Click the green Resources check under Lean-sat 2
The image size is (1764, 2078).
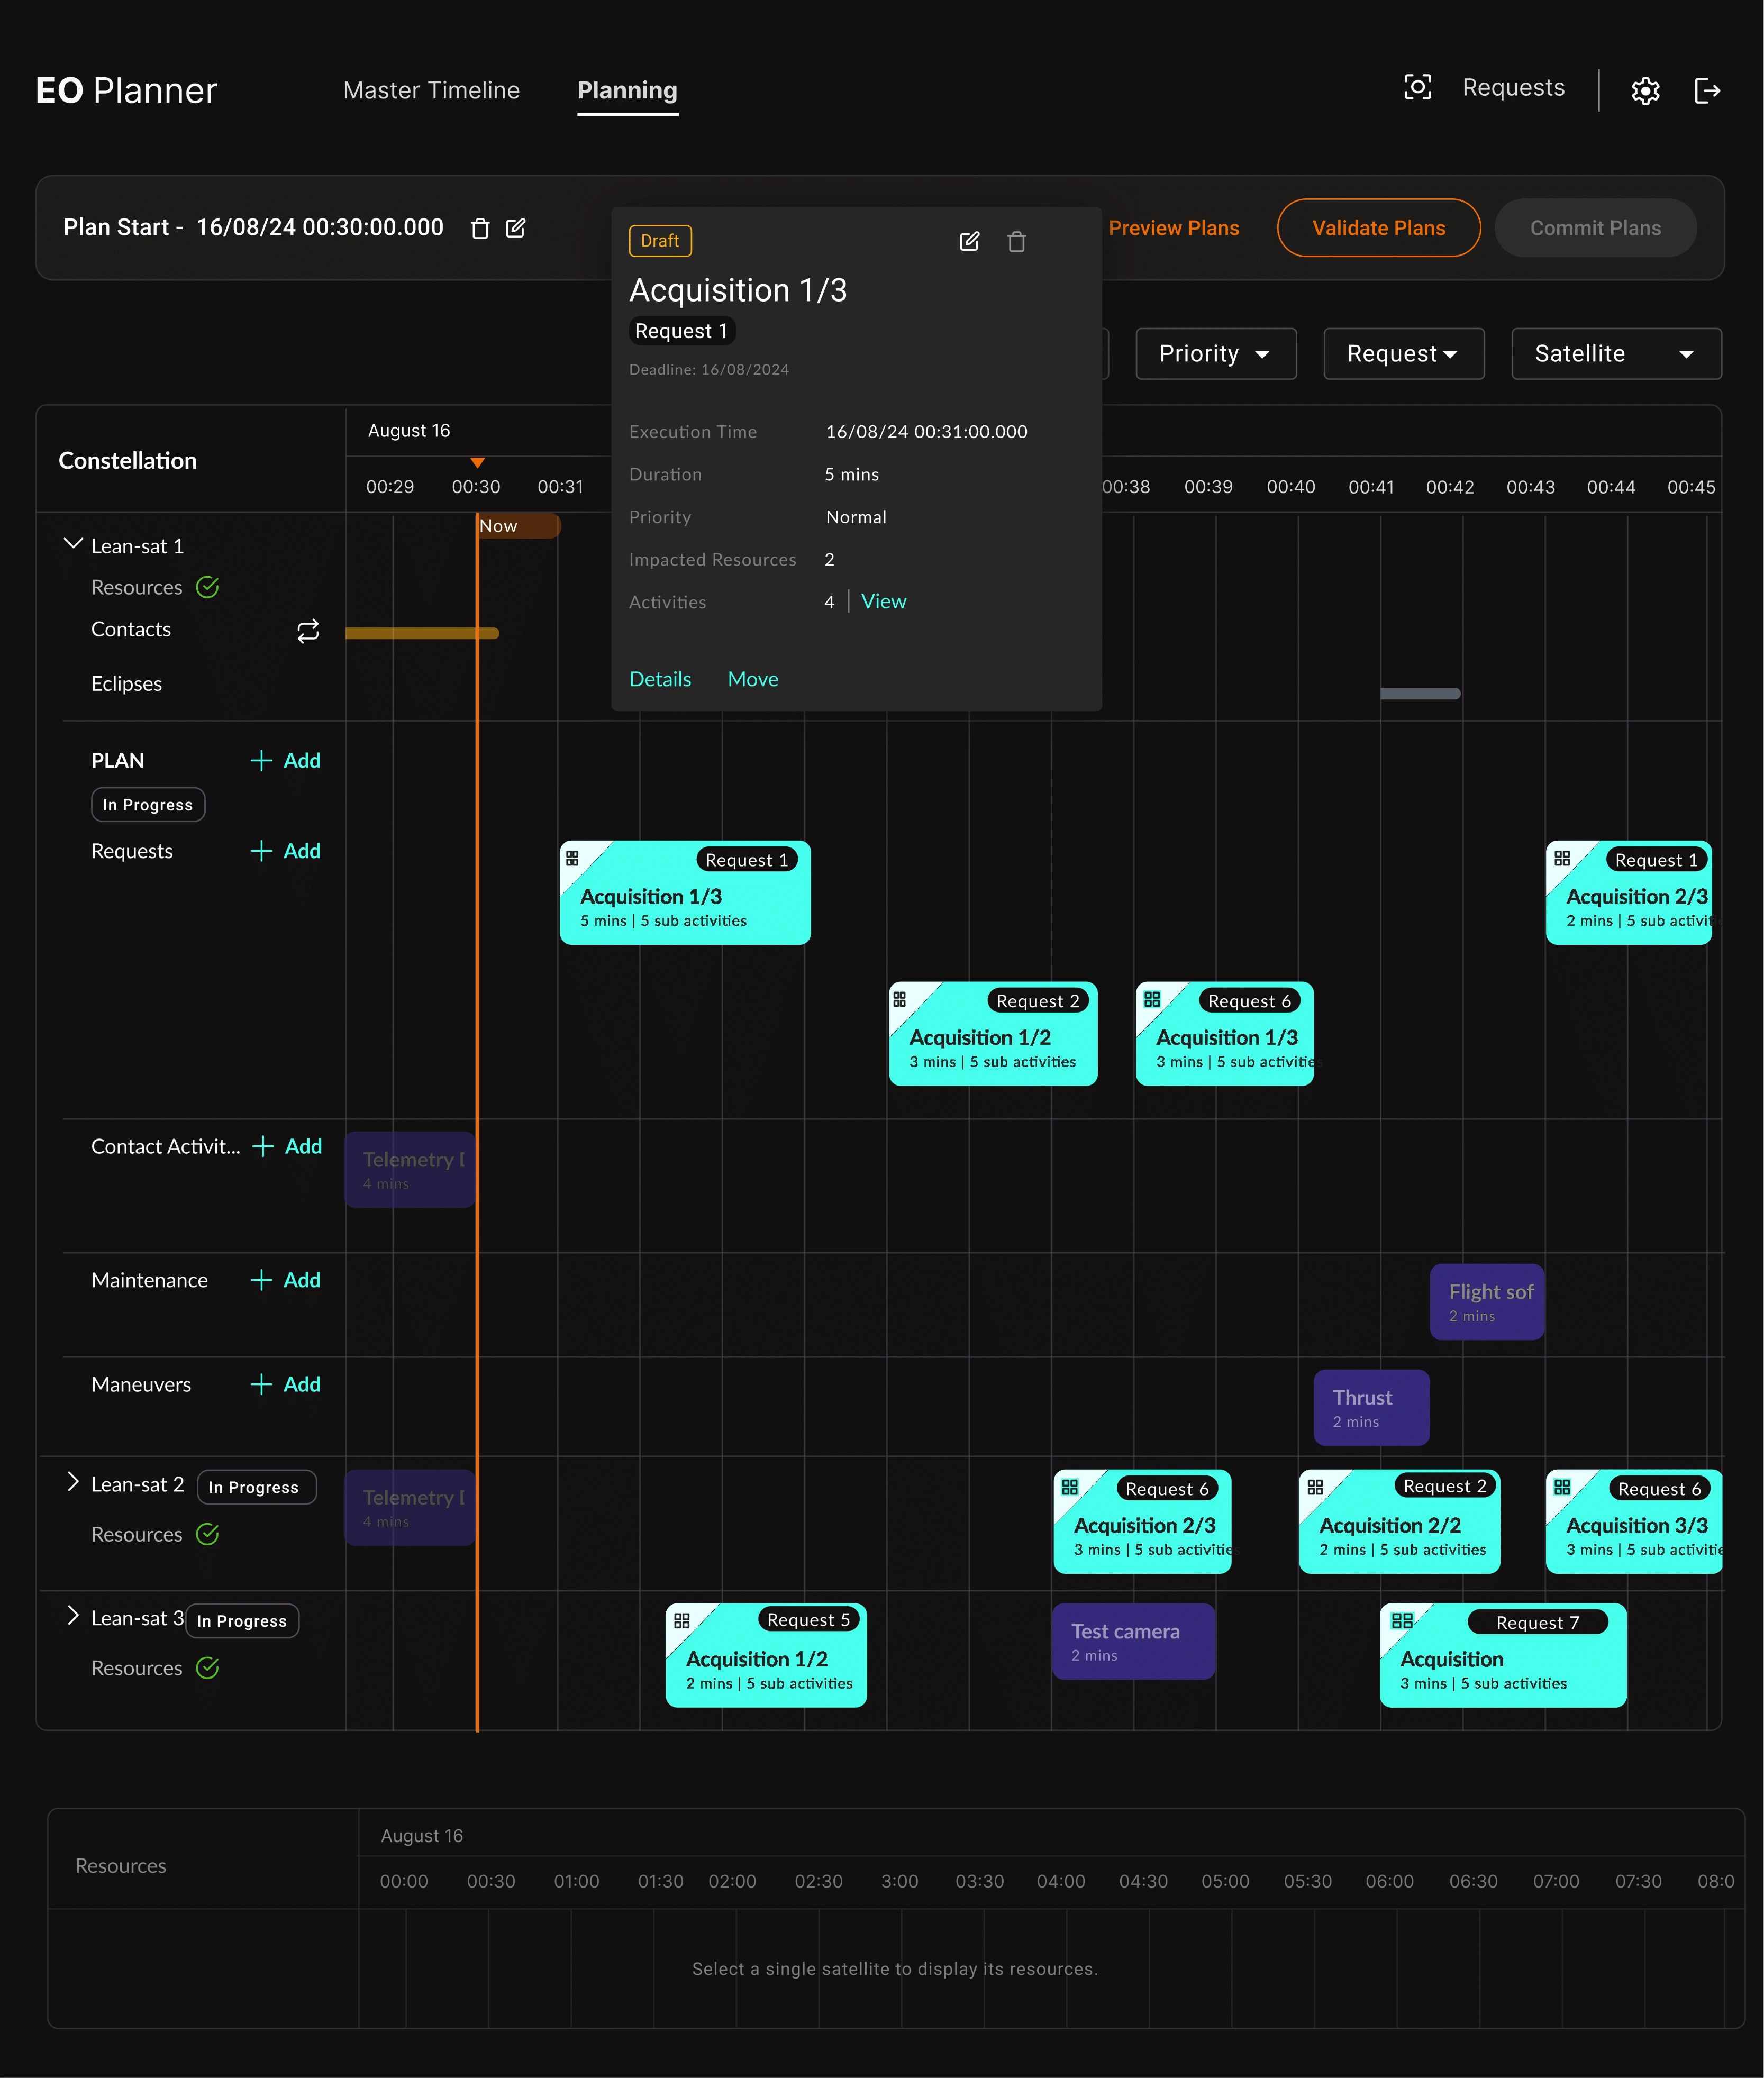point(208,1534)
